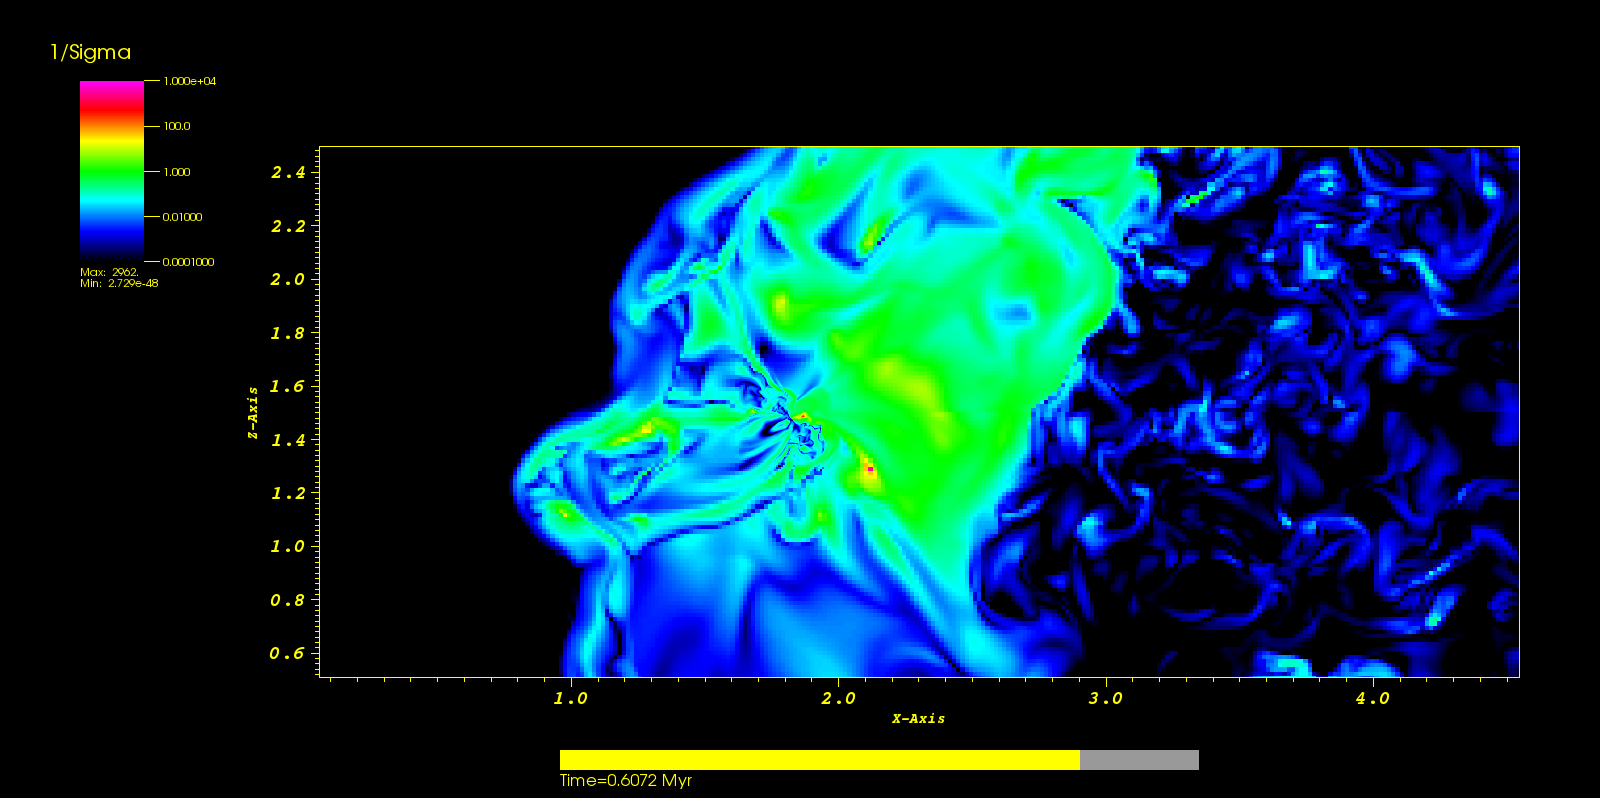Click the yellow filled part of time progress bar
Viewport: 1600px width, 798px height.
click(819, 760)
